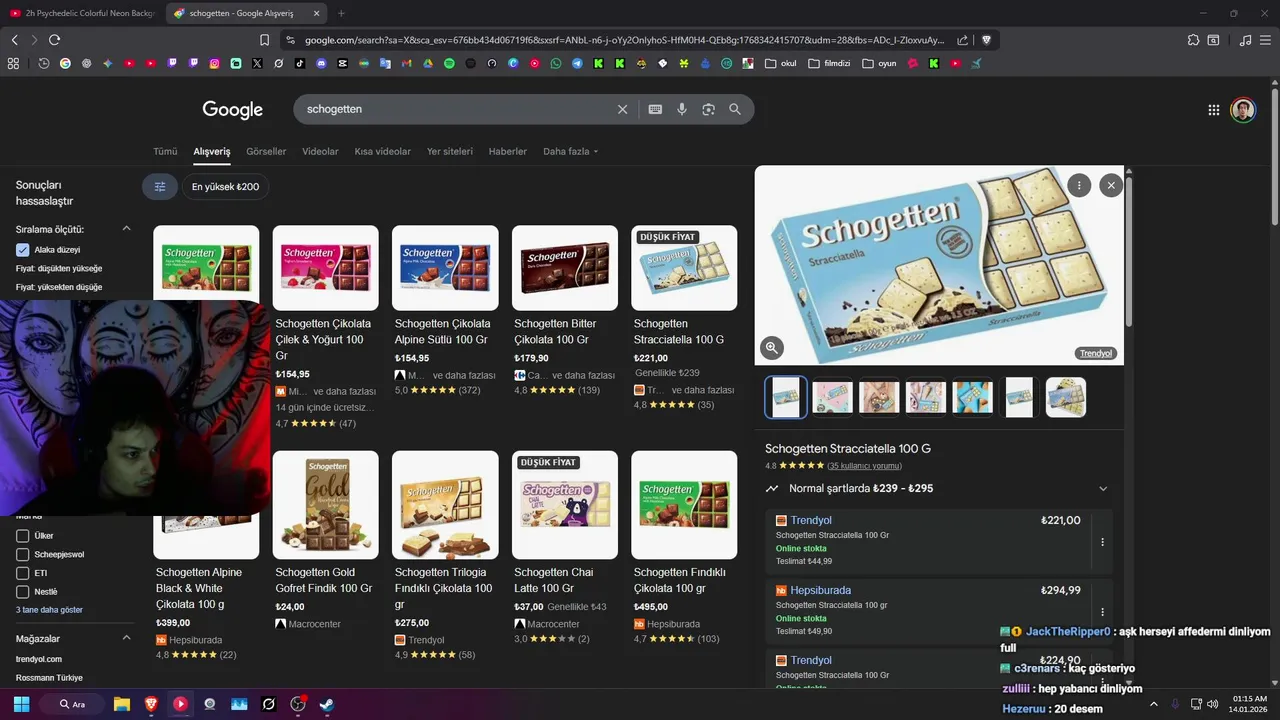Open the Google account avatar menu
1280x720 pixels.
tap(1243, 110)
